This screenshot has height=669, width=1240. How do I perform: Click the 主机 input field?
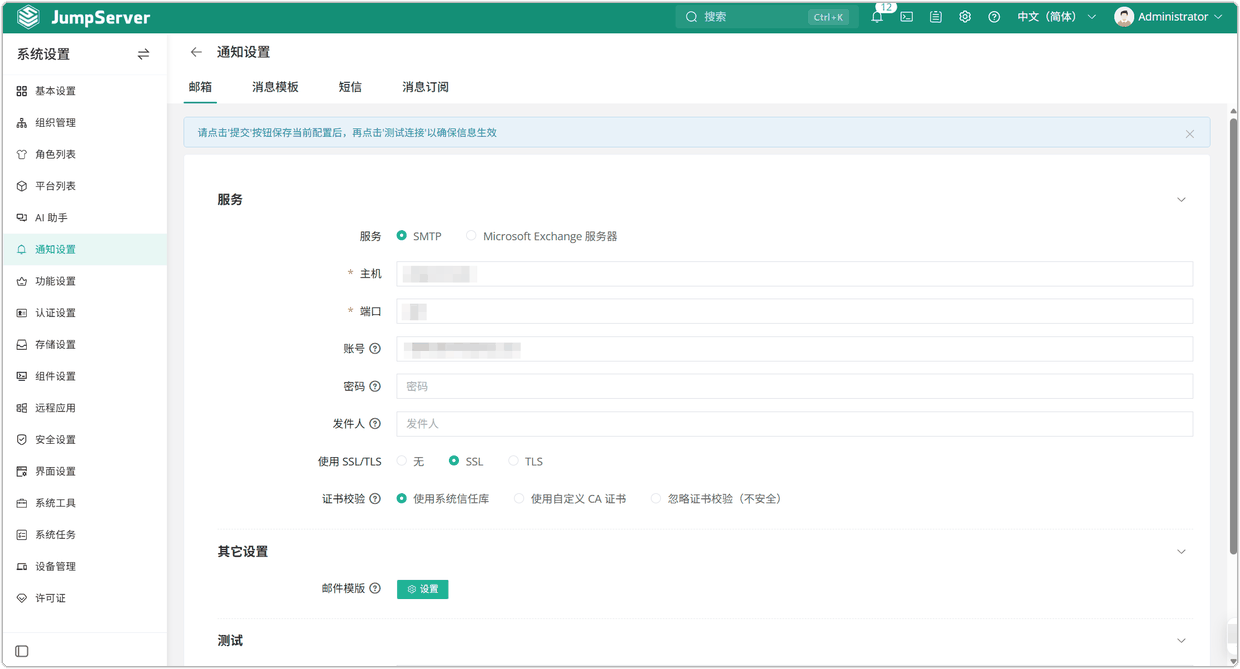tap(794, 274)
